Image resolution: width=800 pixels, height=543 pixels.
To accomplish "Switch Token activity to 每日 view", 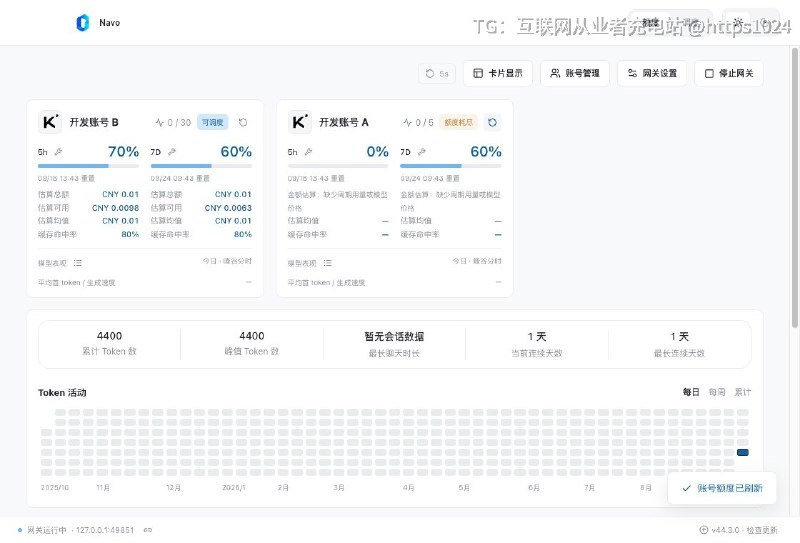I will pyautogui.click(x=691, y=392).
